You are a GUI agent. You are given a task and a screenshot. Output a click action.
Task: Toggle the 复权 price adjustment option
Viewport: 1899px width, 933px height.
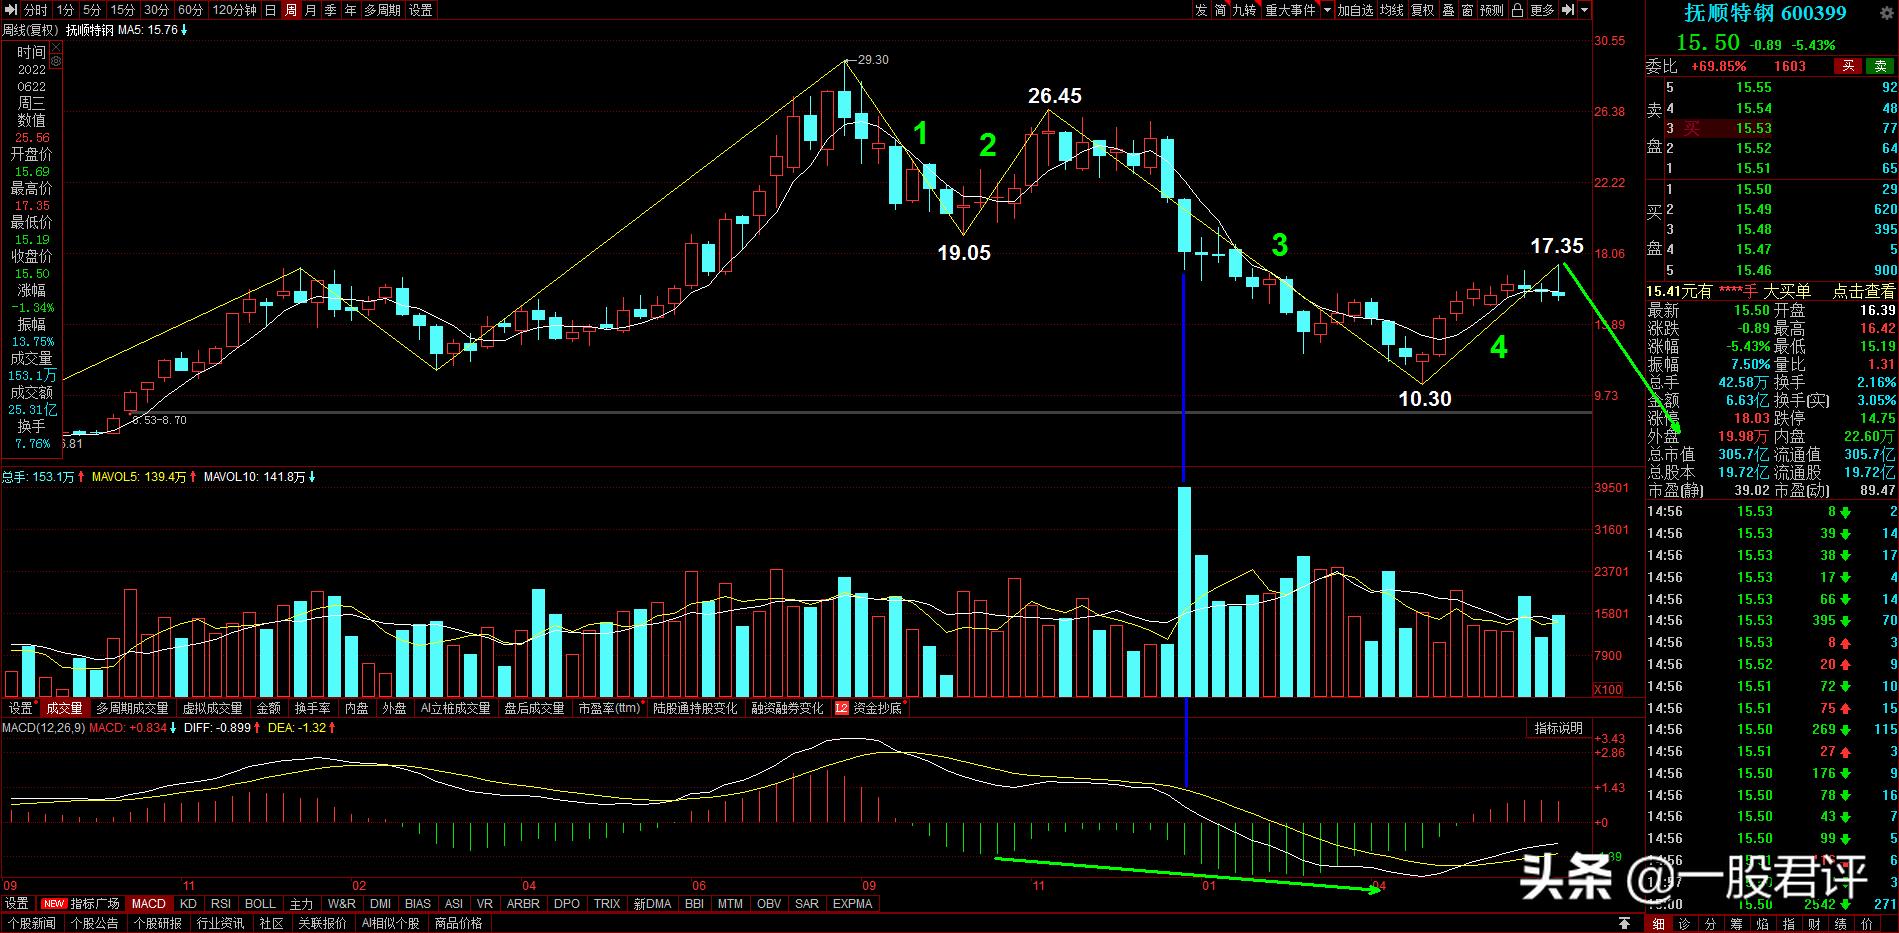[x=1422, y=10]
